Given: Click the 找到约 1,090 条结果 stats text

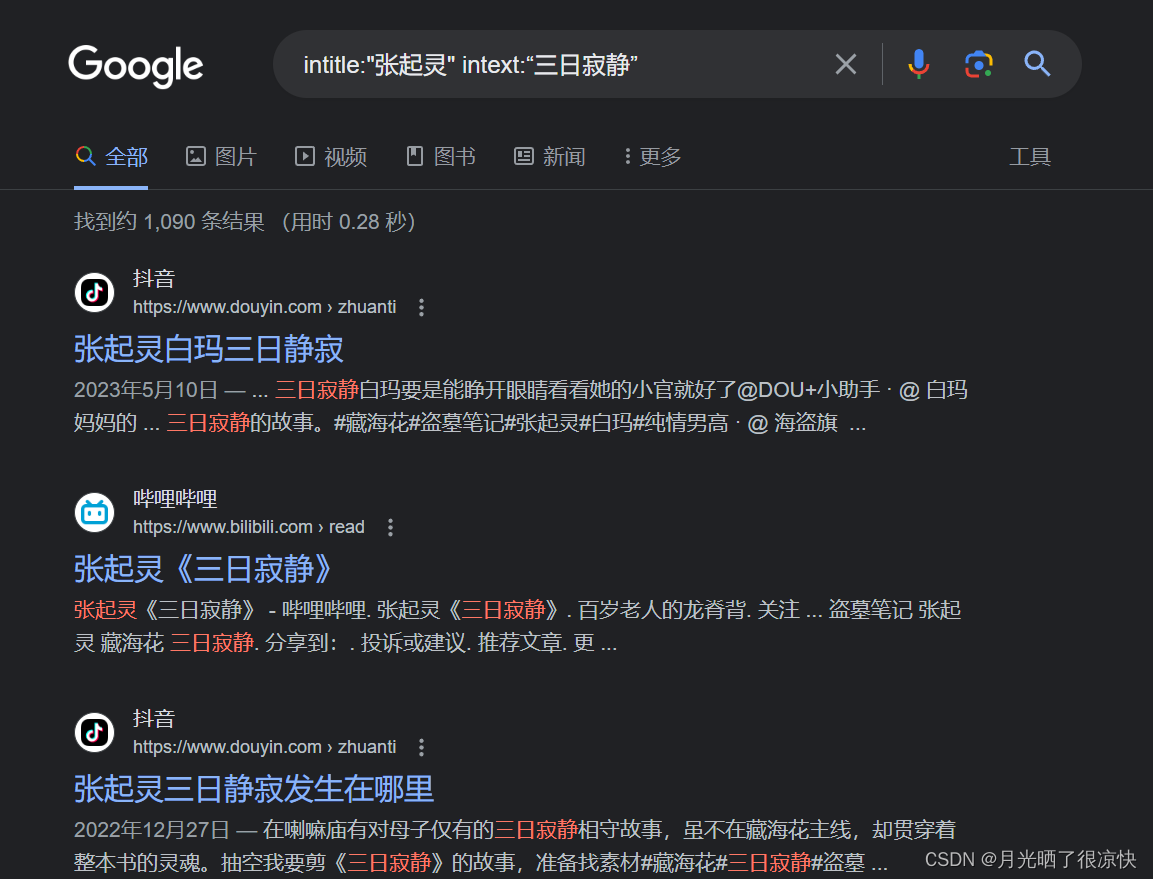Looking at the screenshot, I should [x=169, y=221].
